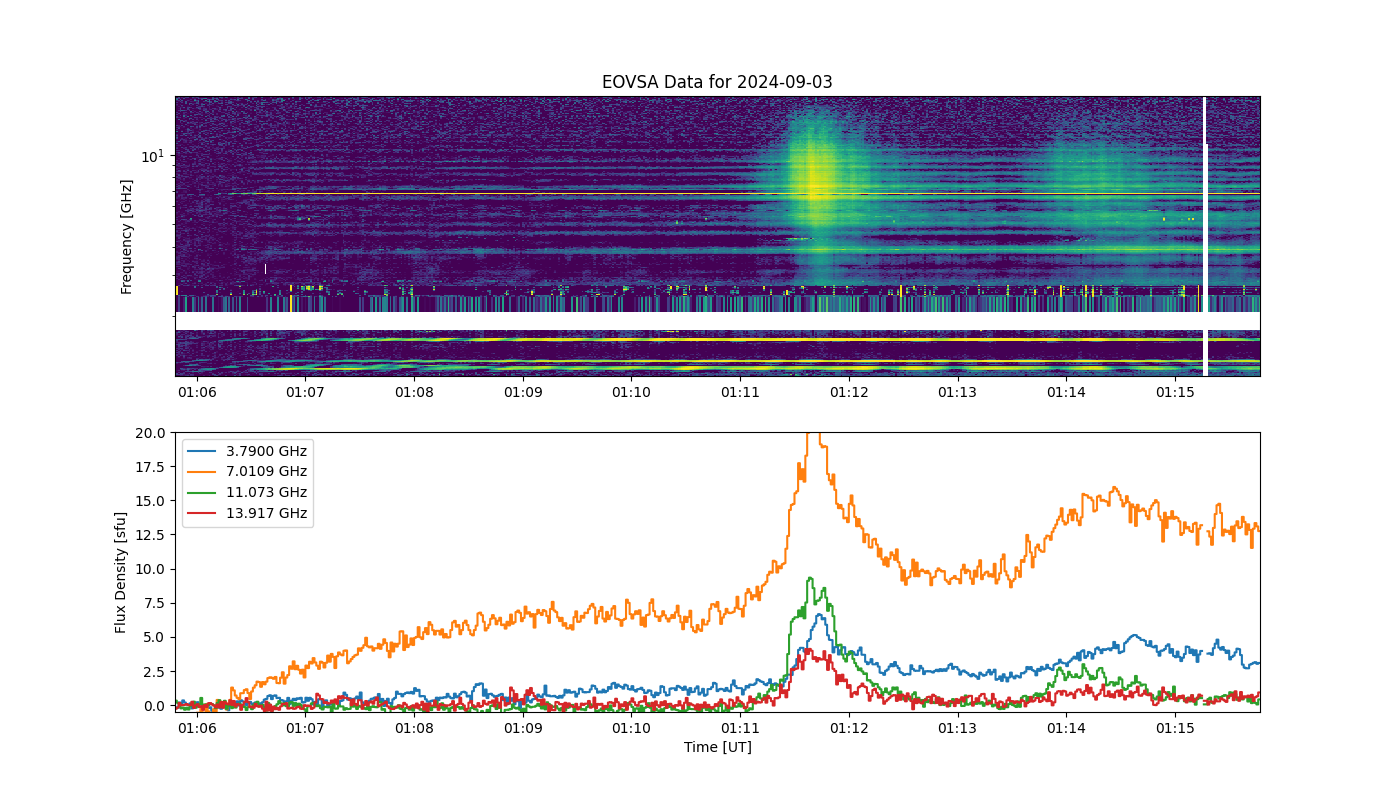Click the bright yellow burst peak in spectrogram

[814, 181]
